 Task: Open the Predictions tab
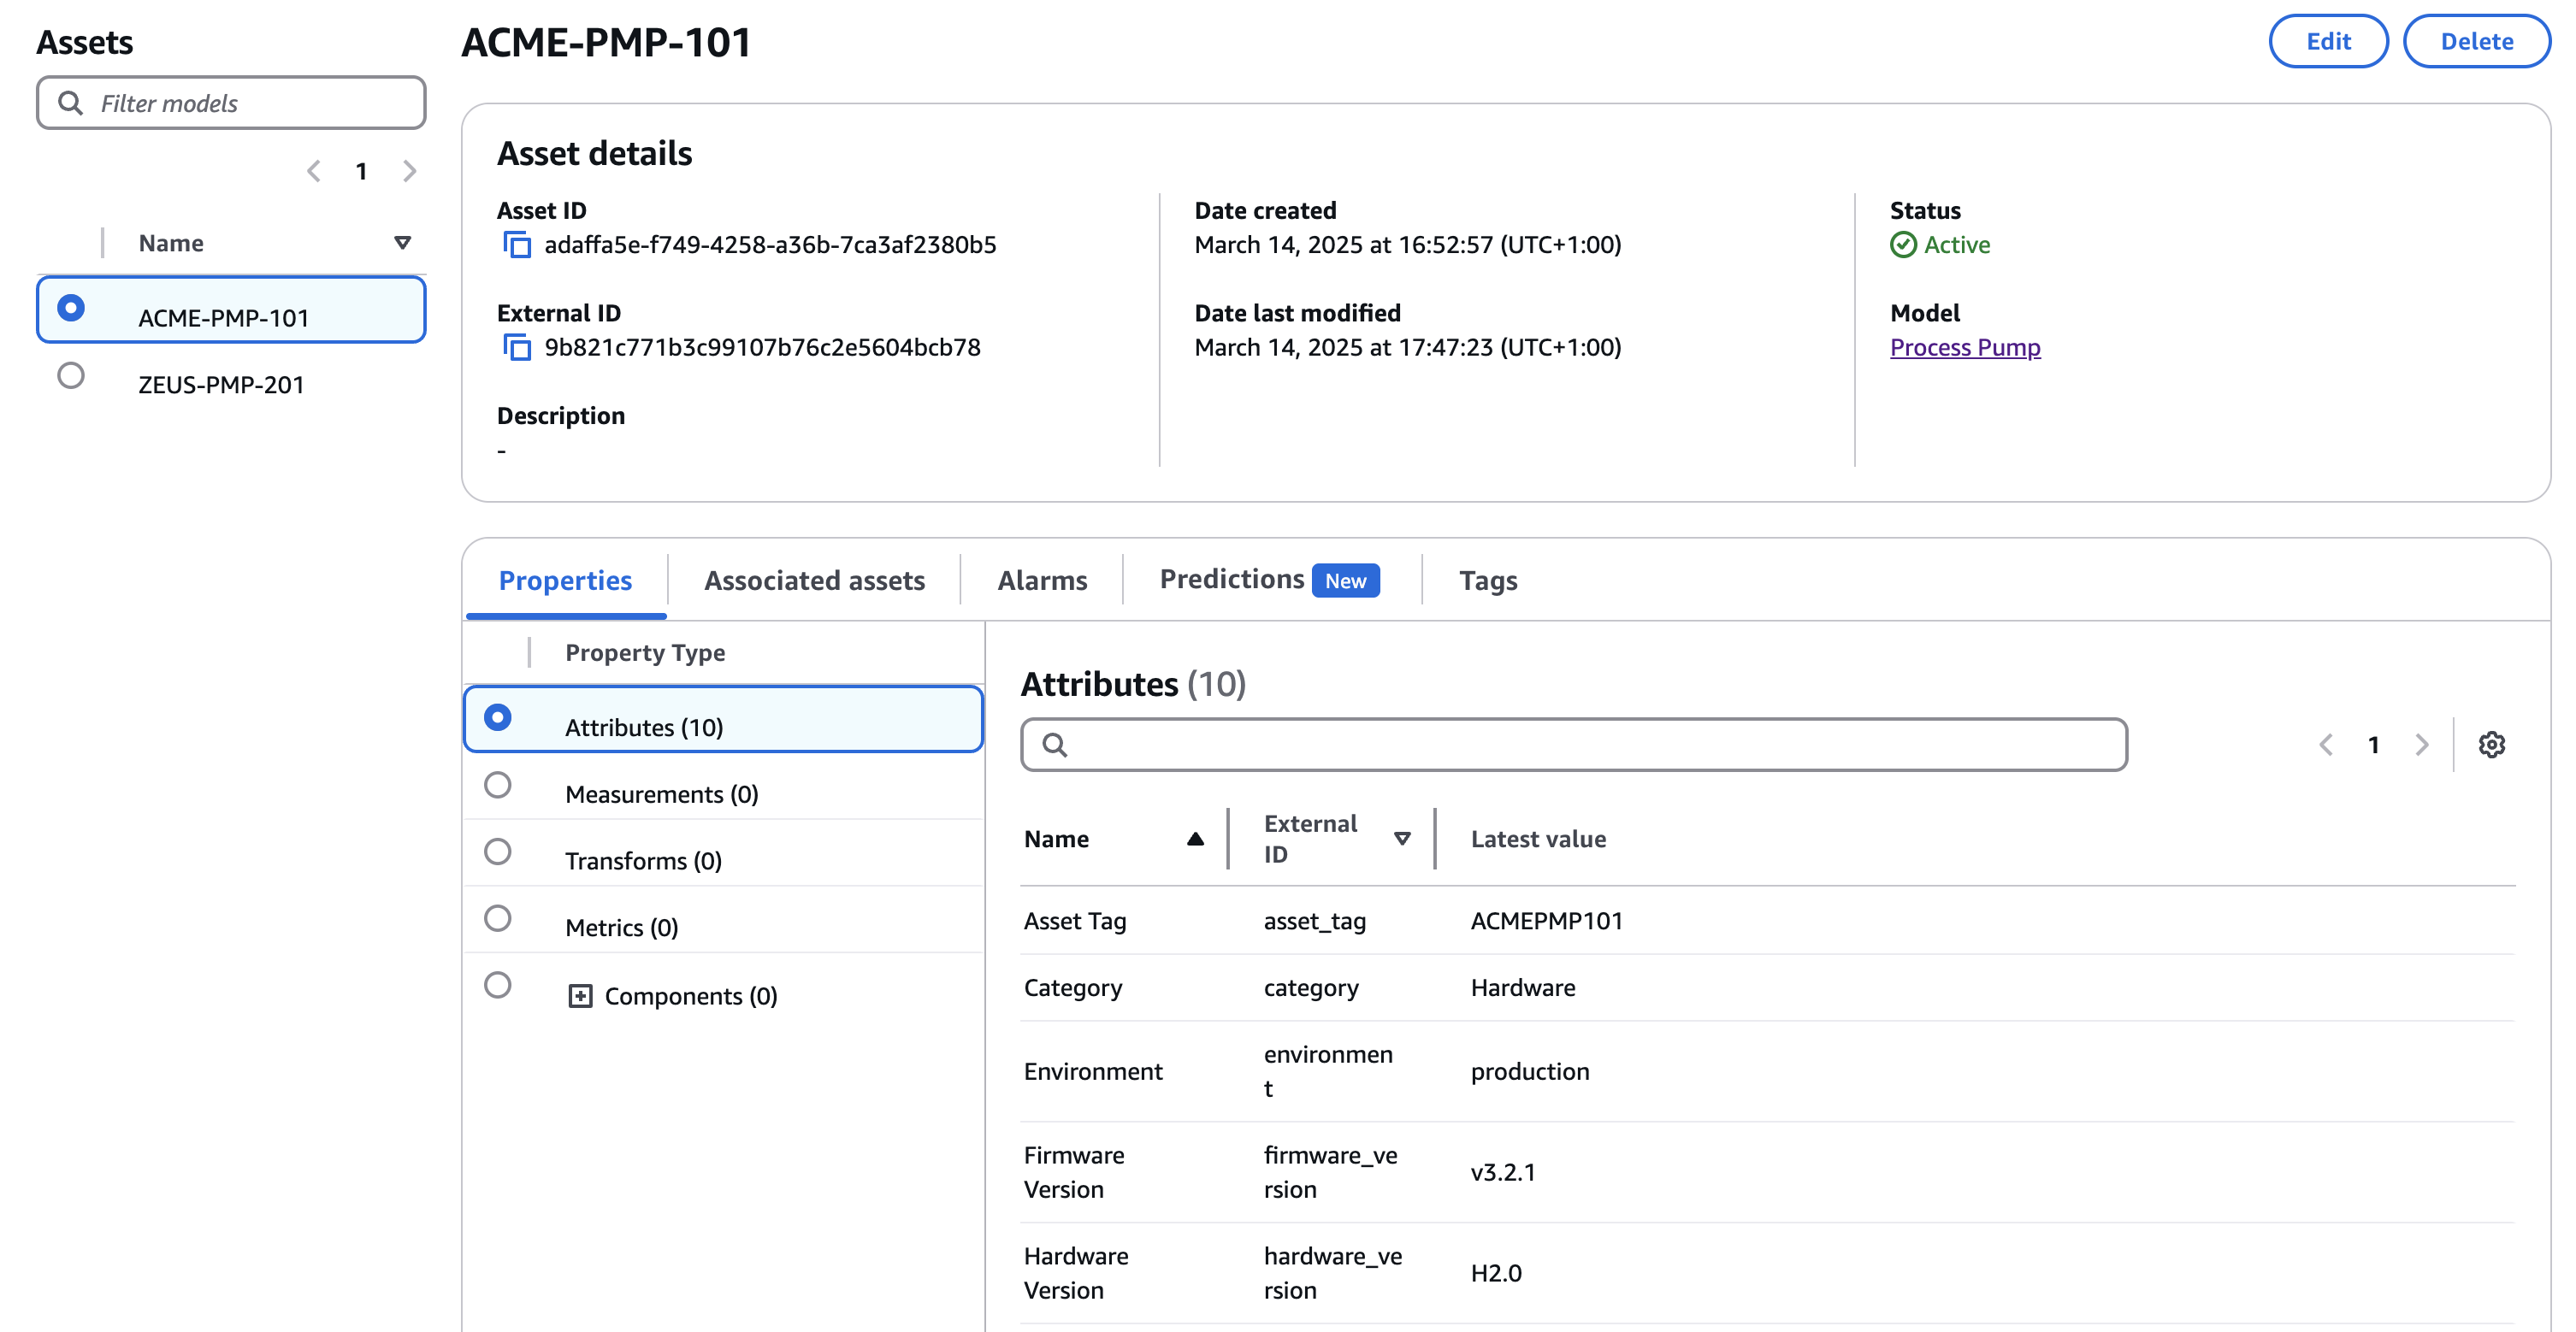click(x=1233, y=579)
